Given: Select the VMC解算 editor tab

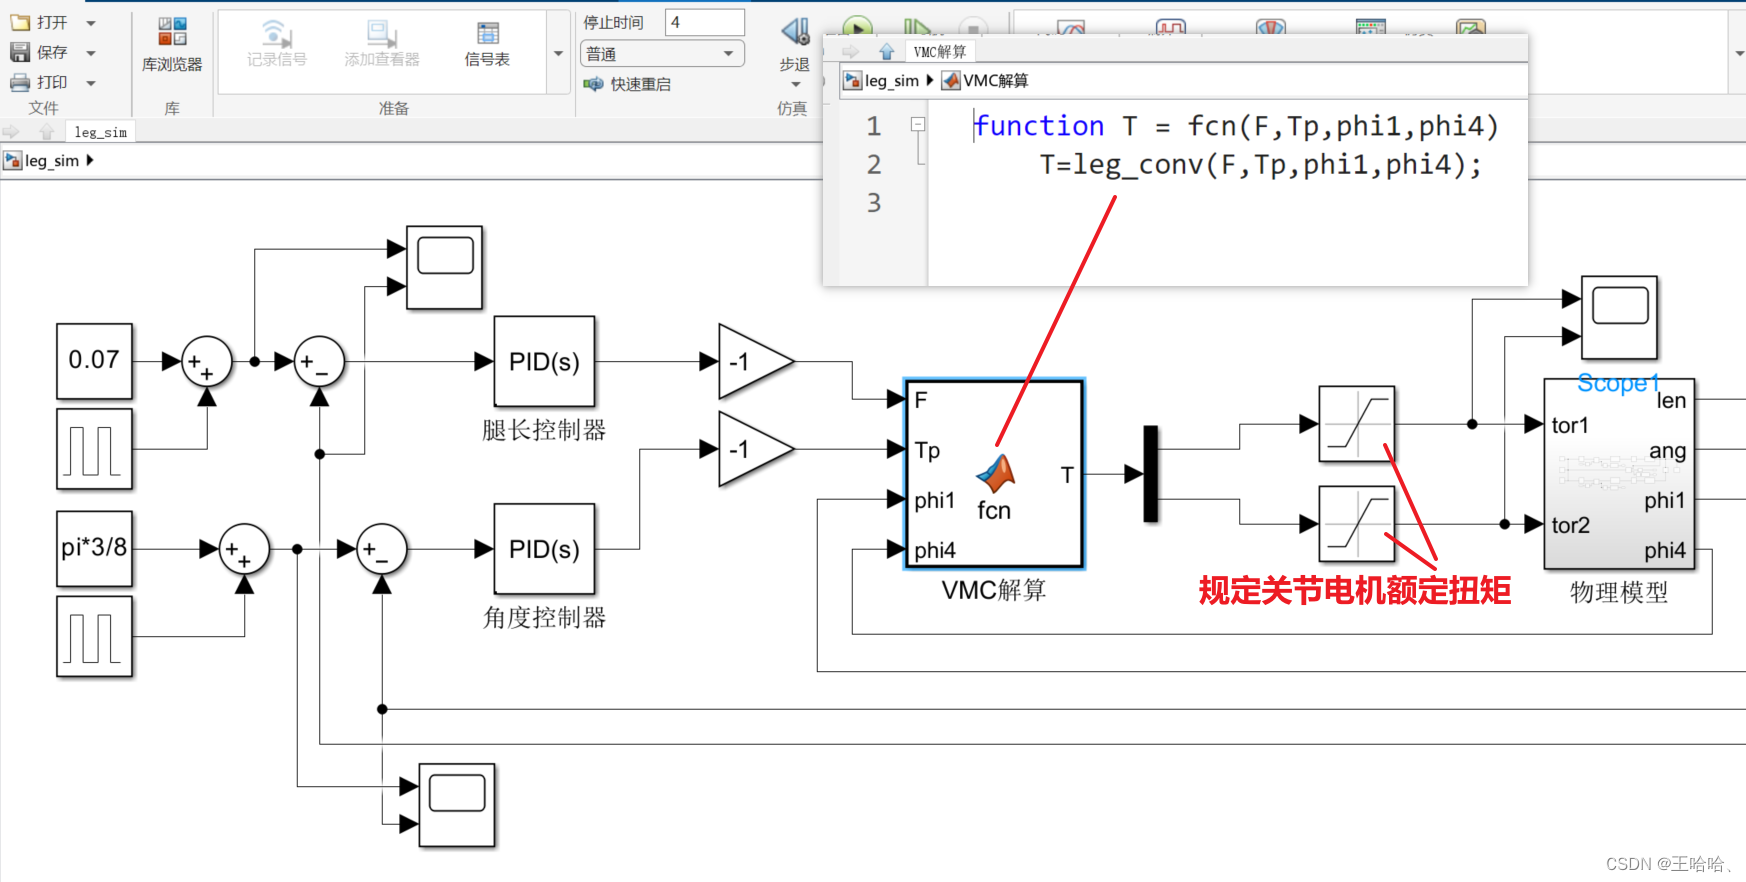Looking at the screenshot, I should coord(939,52).
